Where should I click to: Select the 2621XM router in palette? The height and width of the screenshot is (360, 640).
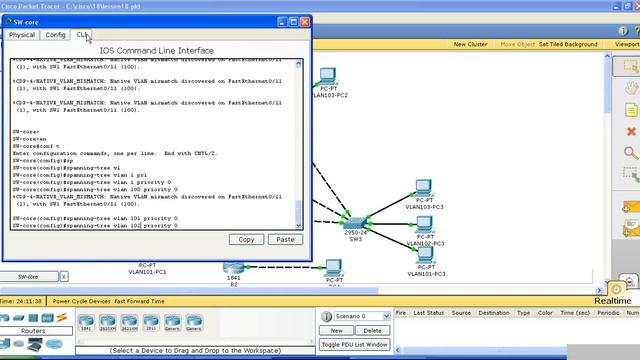129,322
